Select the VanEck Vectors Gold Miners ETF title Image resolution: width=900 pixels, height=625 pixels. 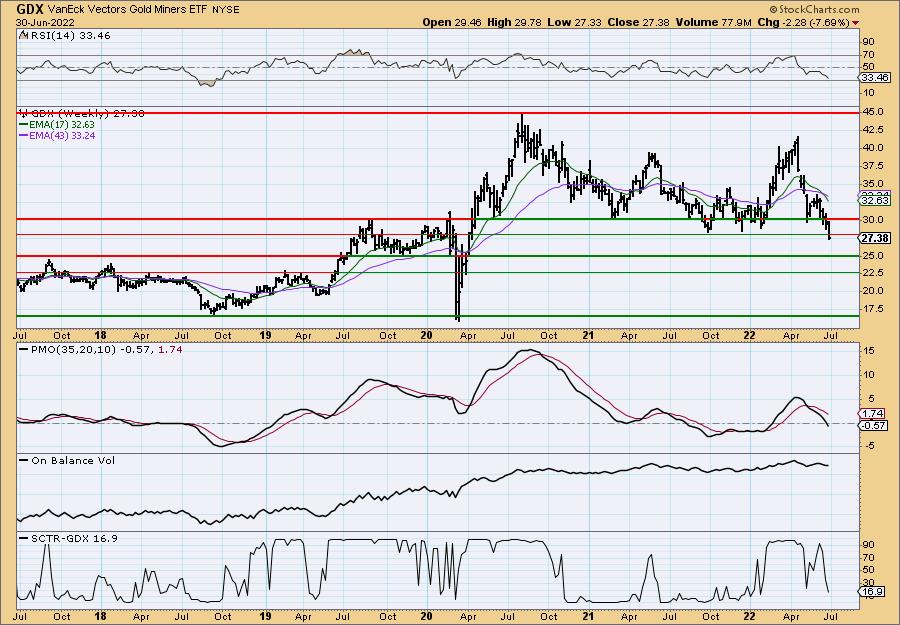128,10
